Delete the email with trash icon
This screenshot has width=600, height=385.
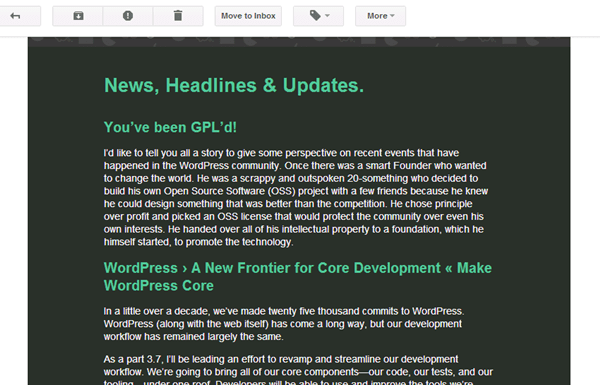[x=178, y=16]
